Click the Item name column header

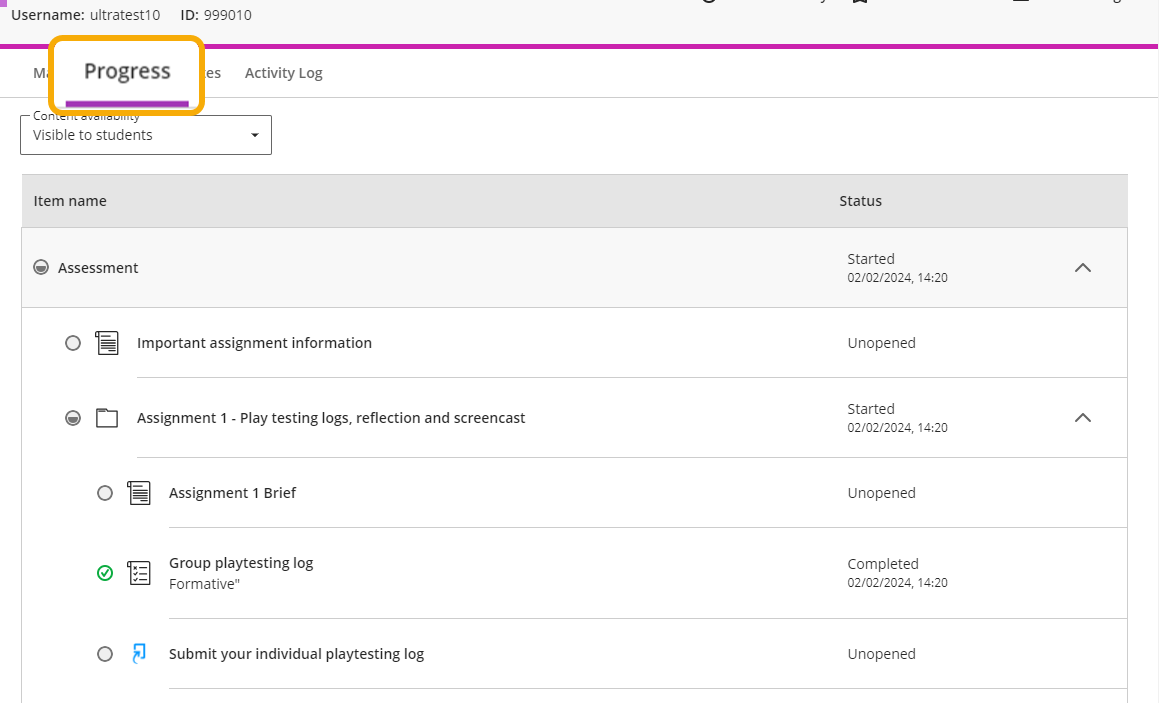coord(70,201)
